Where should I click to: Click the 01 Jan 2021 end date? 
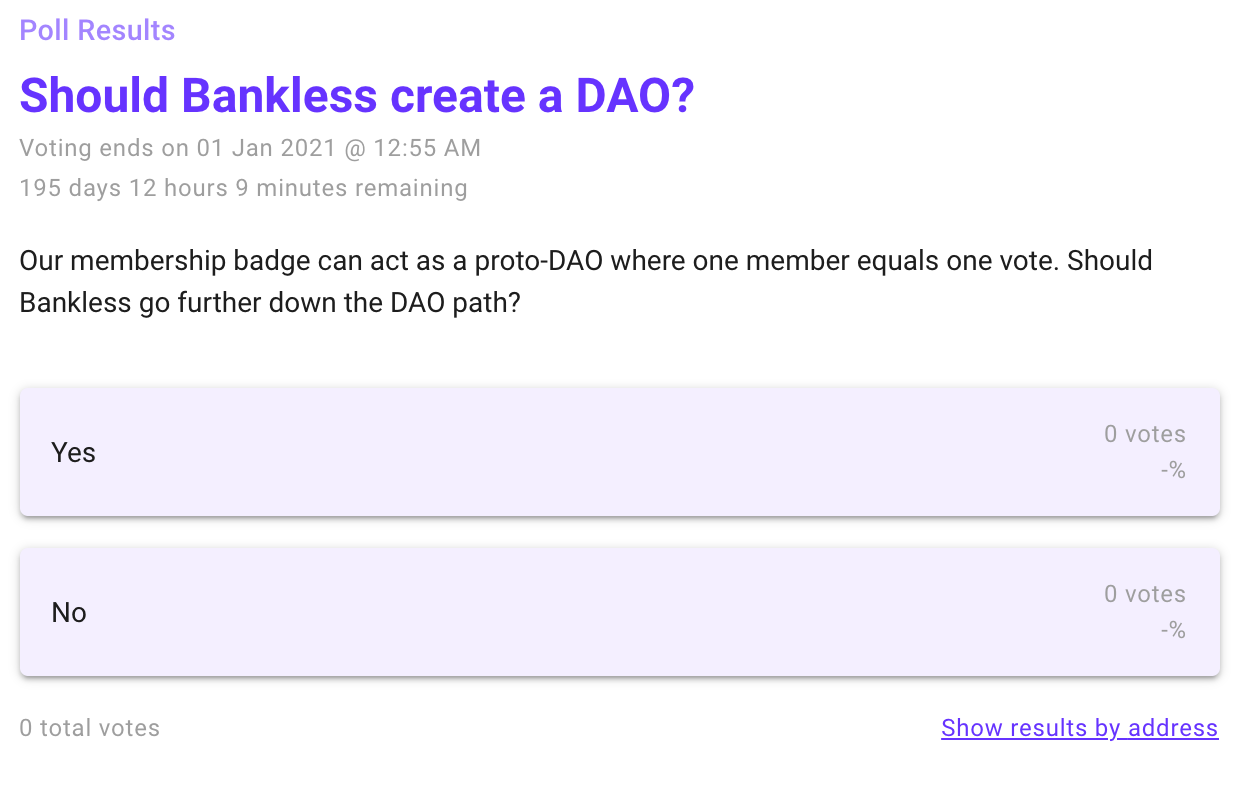267,149
